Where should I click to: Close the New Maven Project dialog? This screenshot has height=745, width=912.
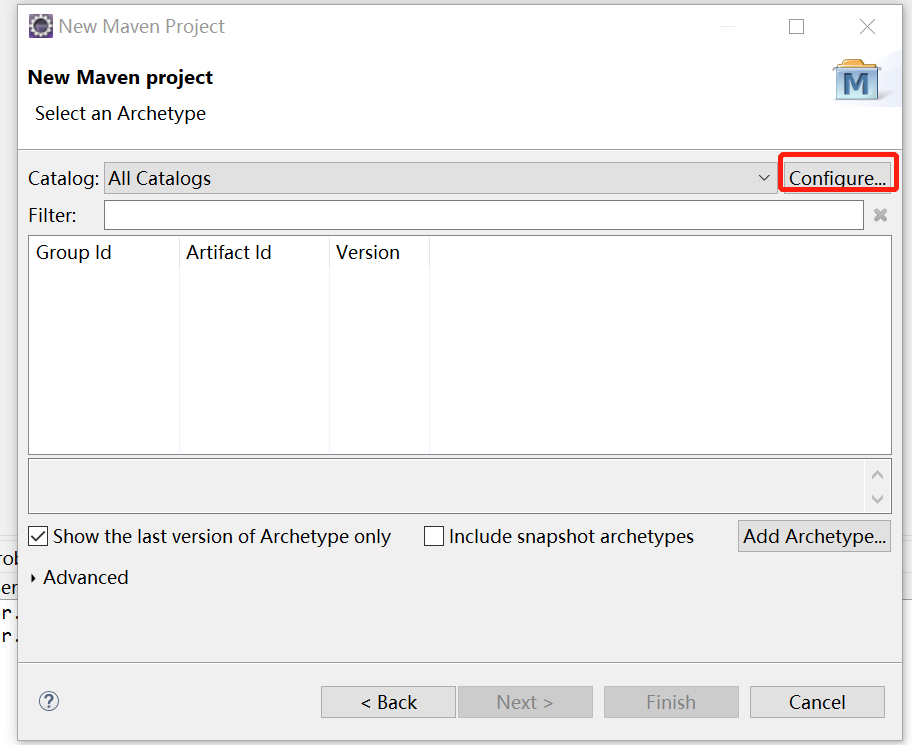point(867,26)
